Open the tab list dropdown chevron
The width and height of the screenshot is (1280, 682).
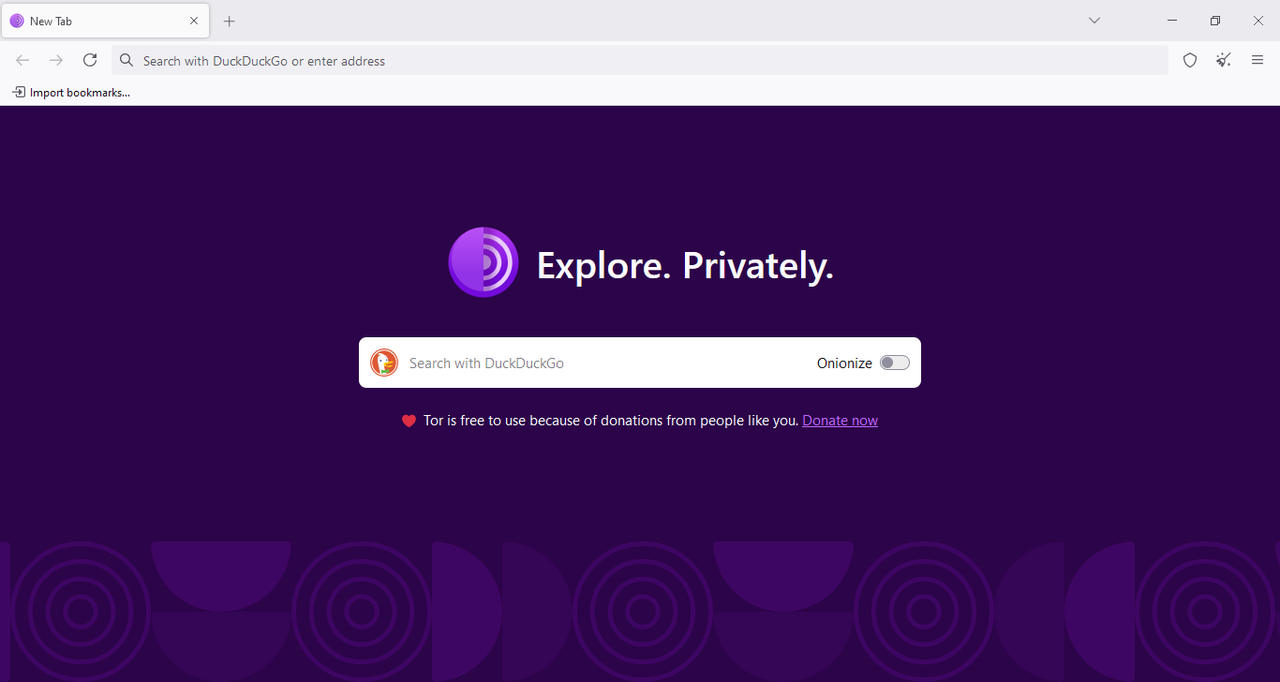(x=1094, y=20)
